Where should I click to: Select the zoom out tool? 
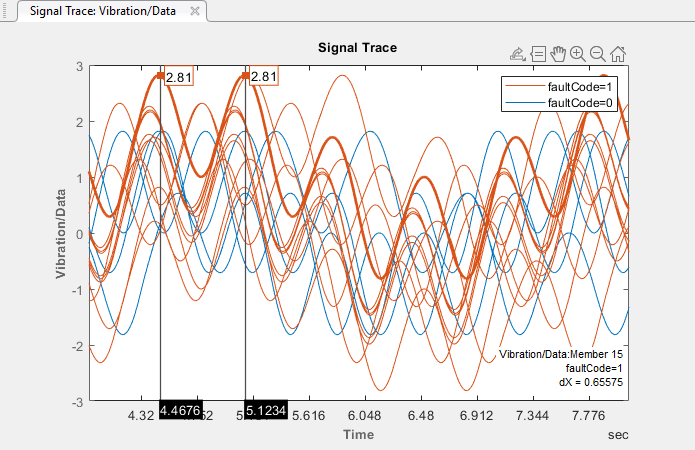[x=597, y=54]
